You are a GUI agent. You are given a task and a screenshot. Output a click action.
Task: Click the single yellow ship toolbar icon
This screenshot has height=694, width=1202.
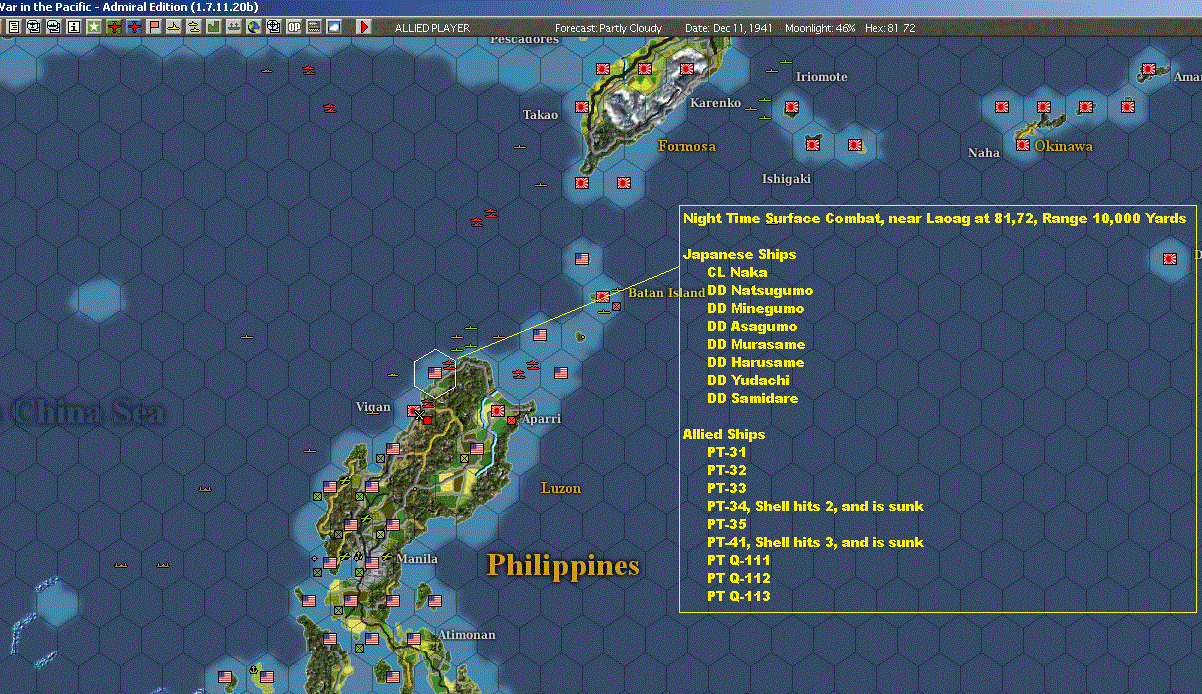coord(174,27)
